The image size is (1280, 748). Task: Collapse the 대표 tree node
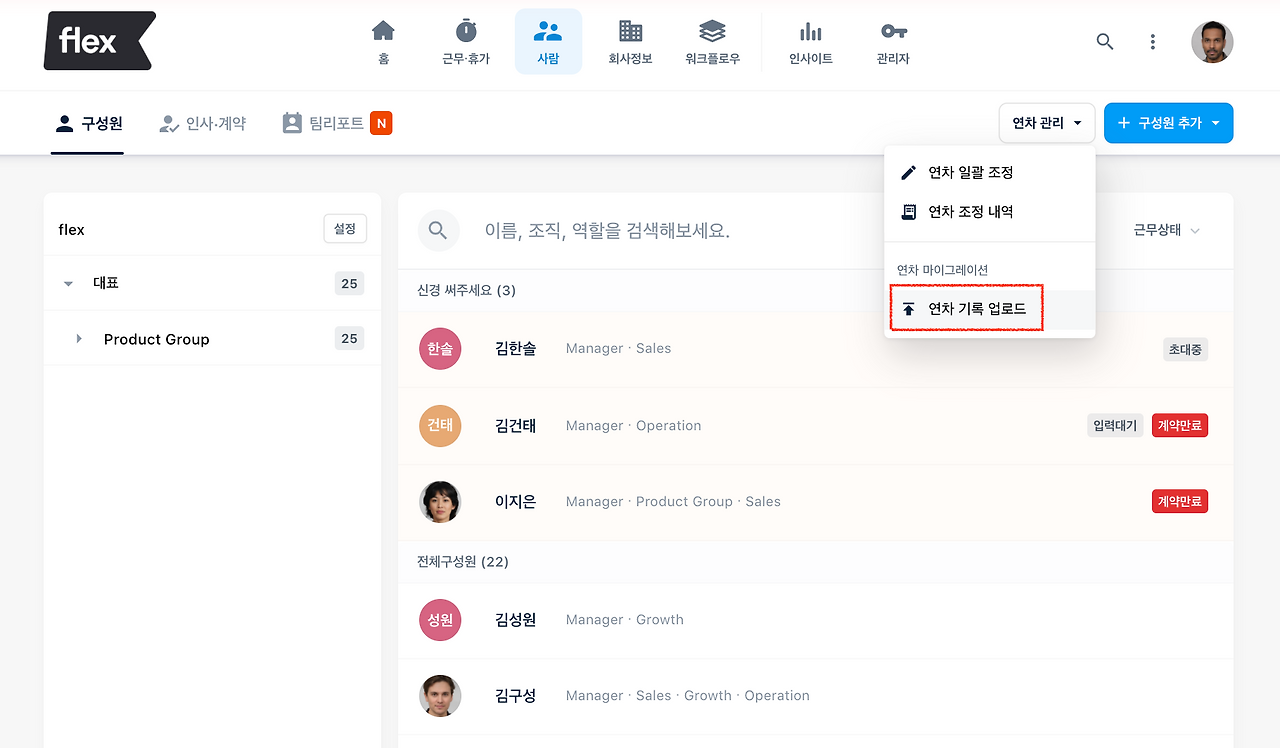tap(68, 283)
